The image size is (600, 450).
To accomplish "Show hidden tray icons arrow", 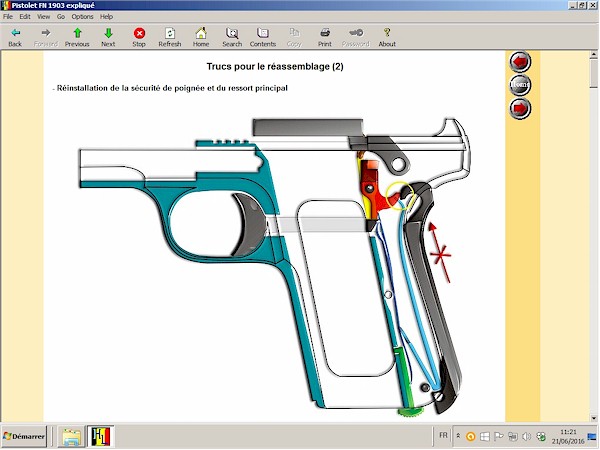I will click(458, 436).
